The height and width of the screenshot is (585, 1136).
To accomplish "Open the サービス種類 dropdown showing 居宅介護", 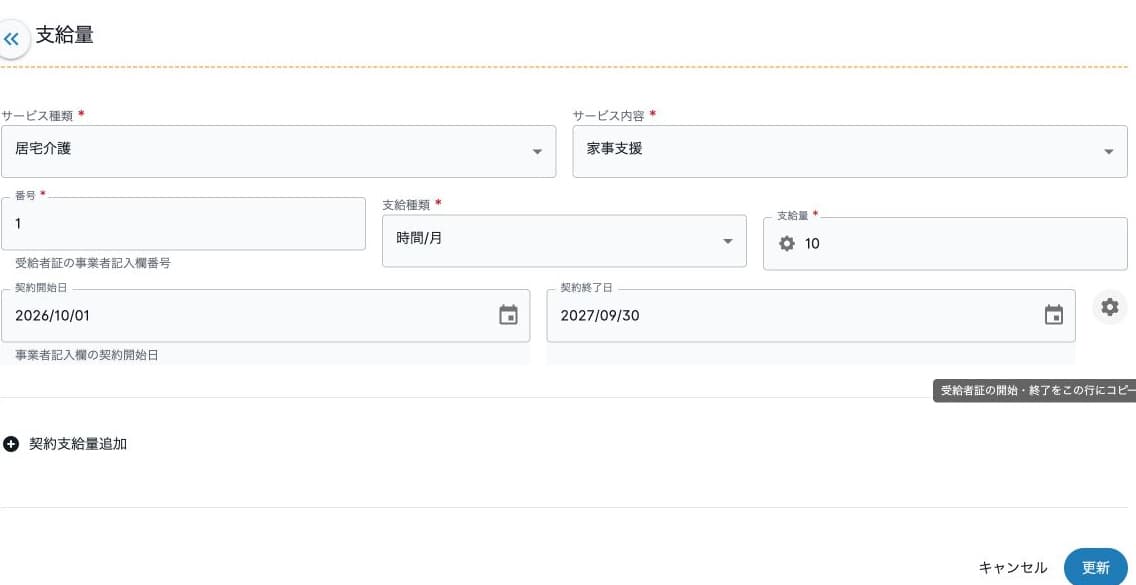I will [278, 152].
